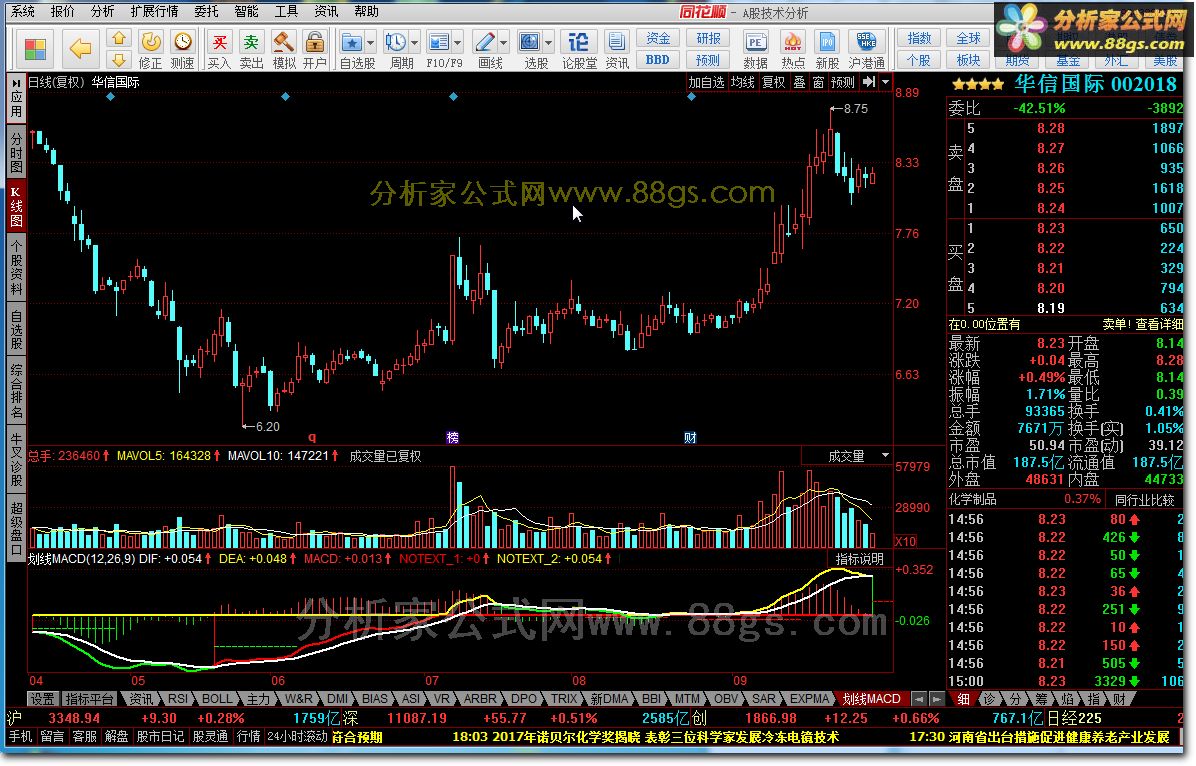1196x766 pixels.
Task: Expand the 选股 dropdown arrow
Action: (x=548, y=43)
